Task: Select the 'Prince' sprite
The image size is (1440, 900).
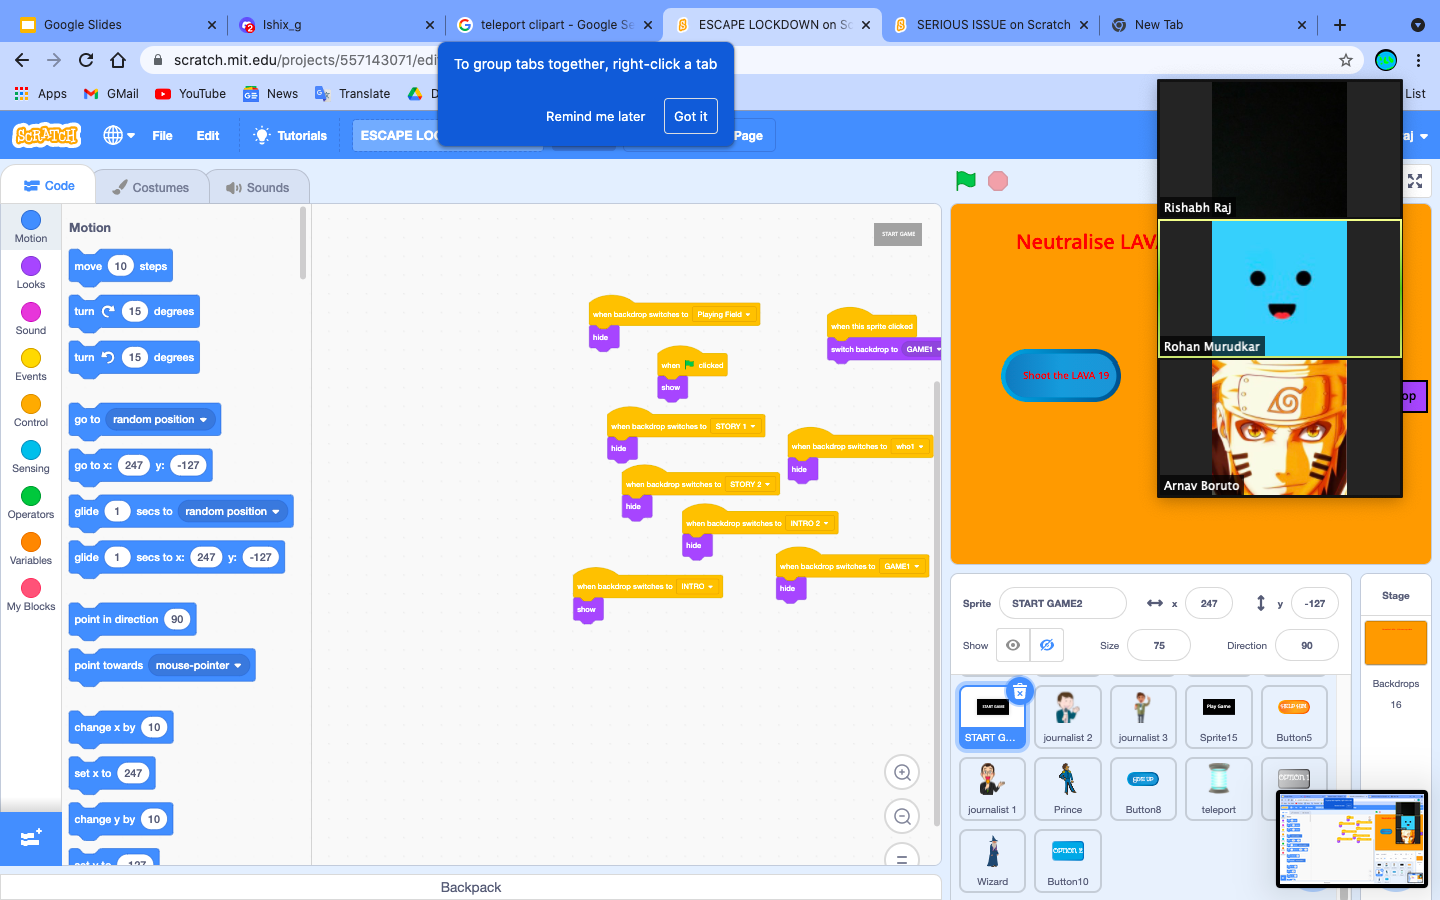Action: (x=1067, y=788)
